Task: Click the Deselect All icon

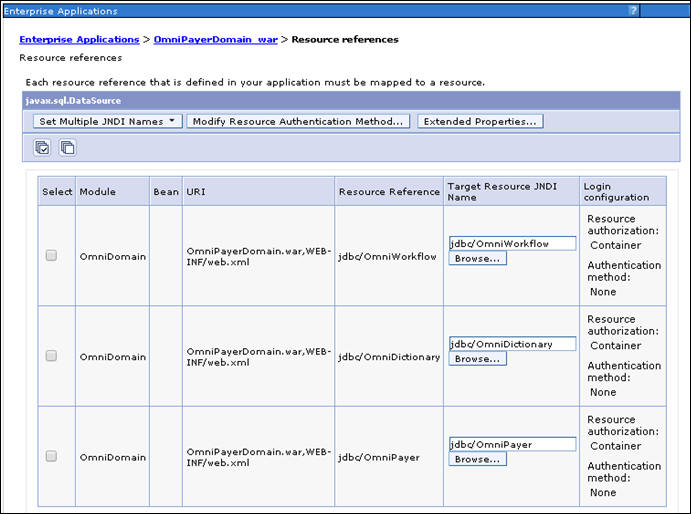Action: 67,147
